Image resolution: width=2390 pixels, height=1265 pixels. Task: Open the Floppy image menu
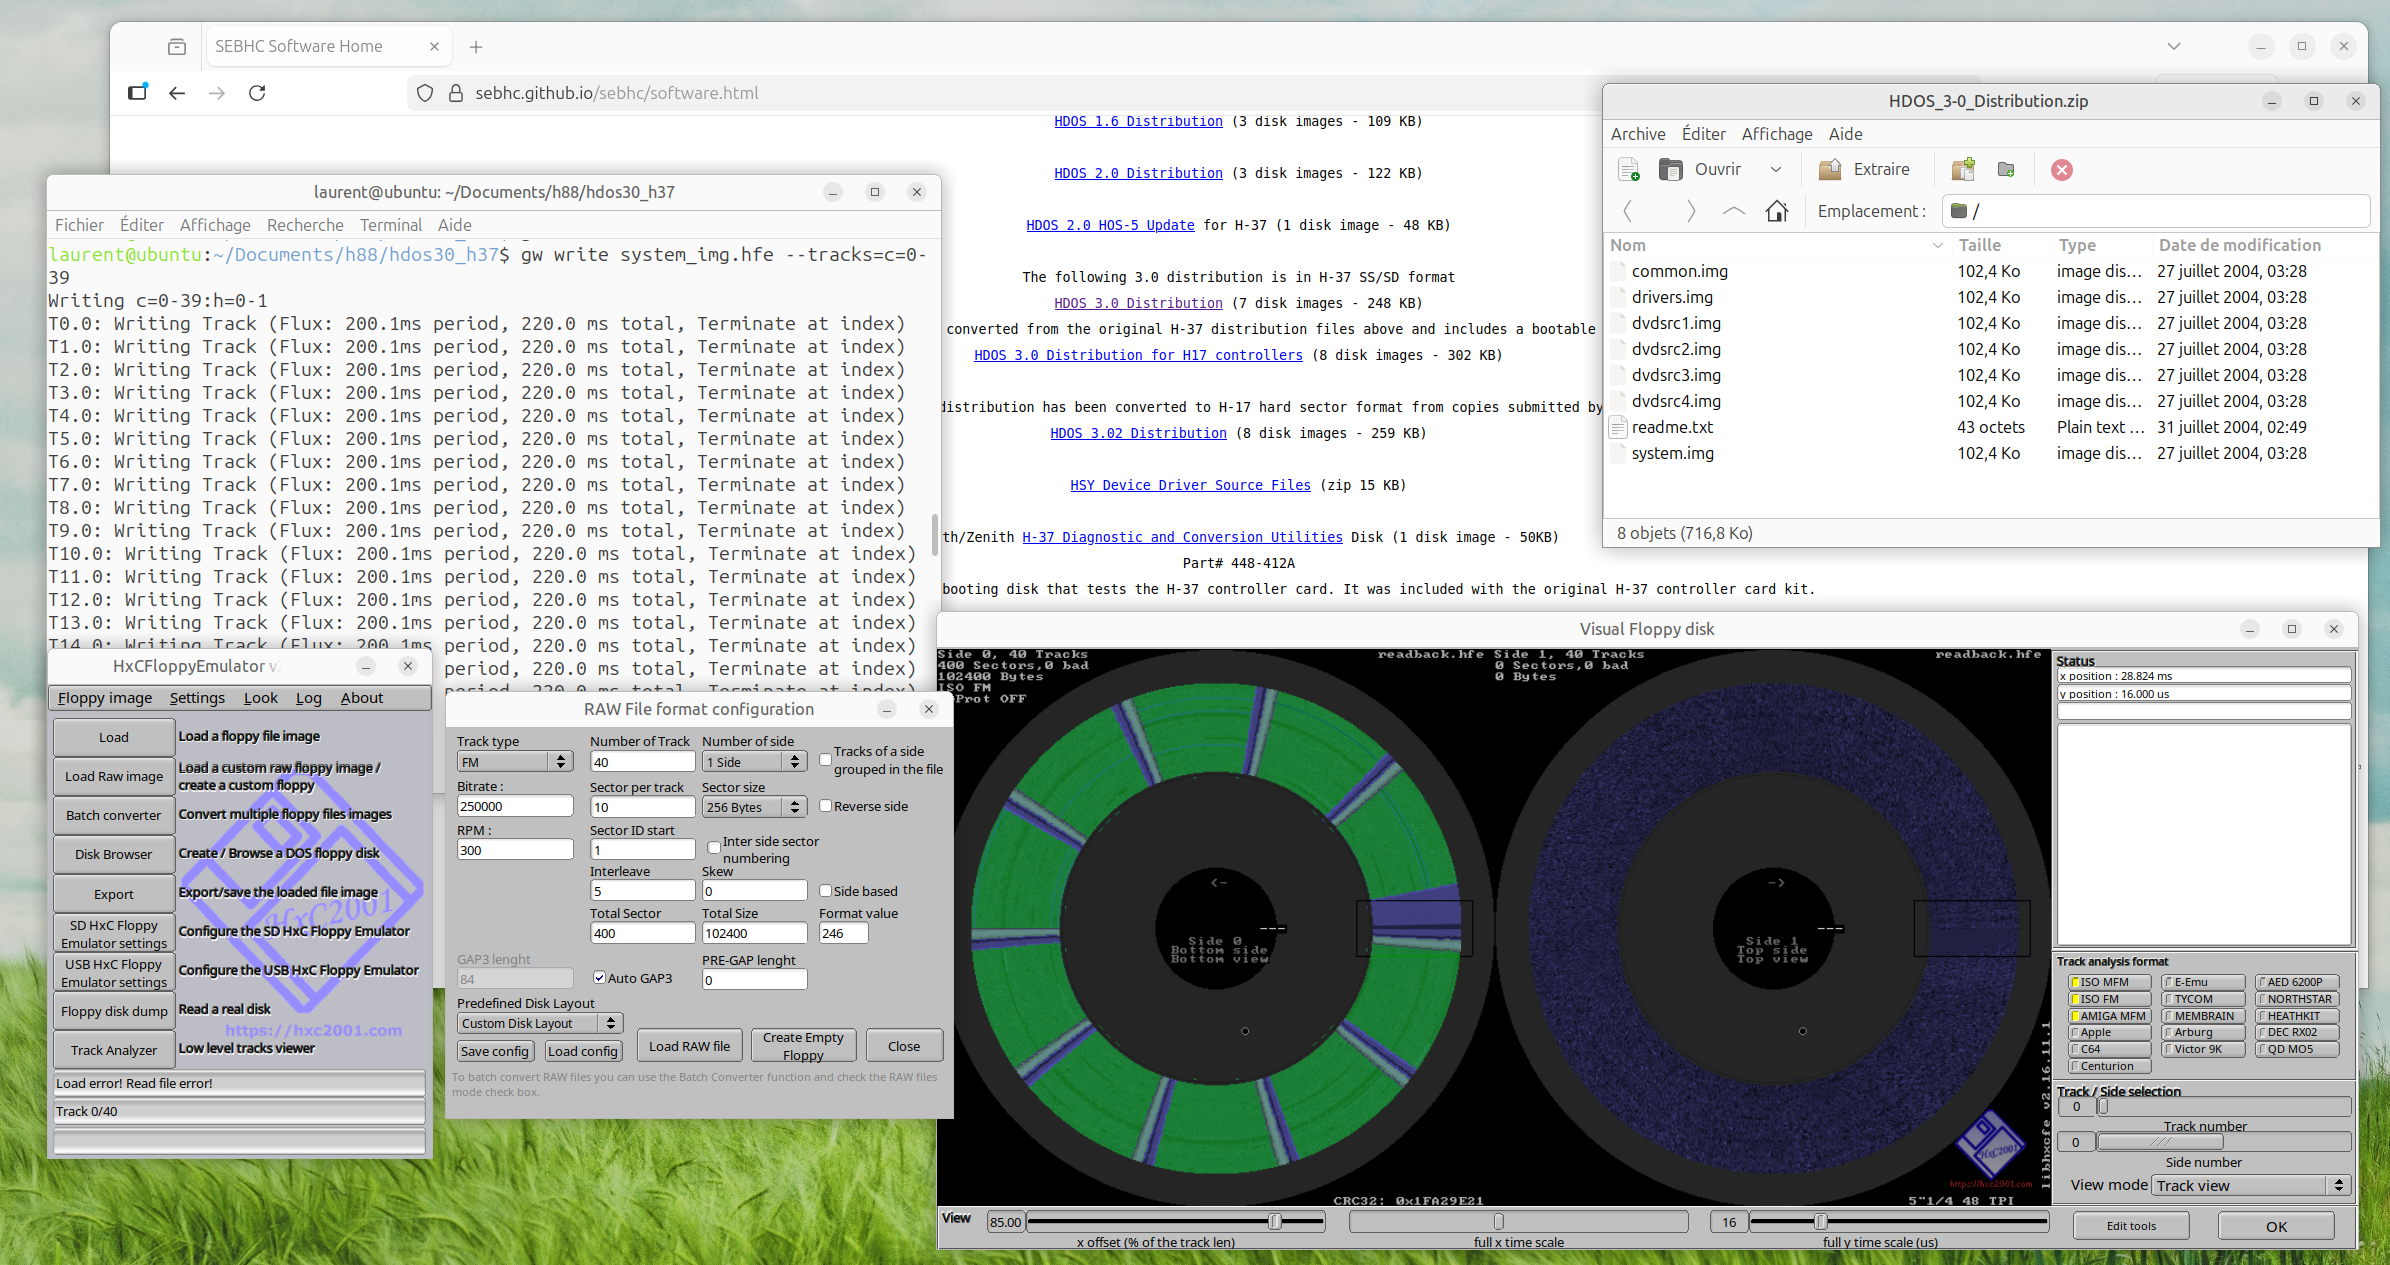(x=105, y=698)
